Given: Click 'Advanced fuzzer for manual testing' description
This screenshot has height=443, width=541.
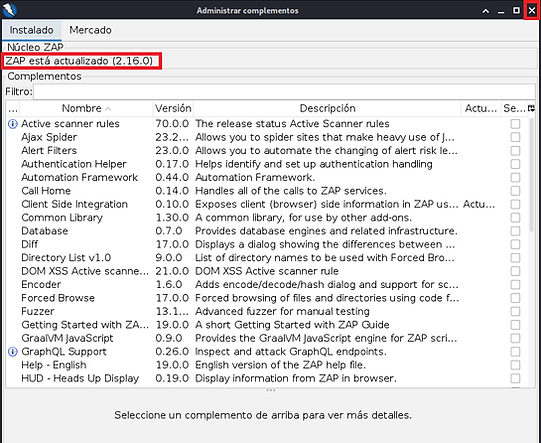Looking at the screenshot, I should pos(282,312).
